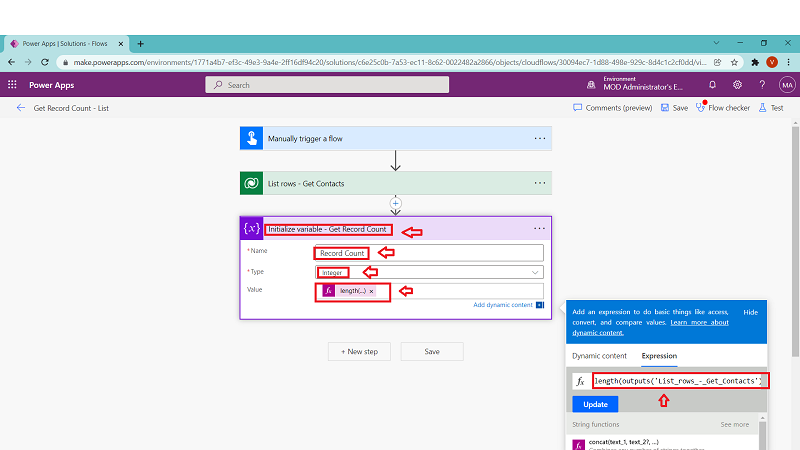
Task: Click See more for String functions
Action: tap(735, 424)
